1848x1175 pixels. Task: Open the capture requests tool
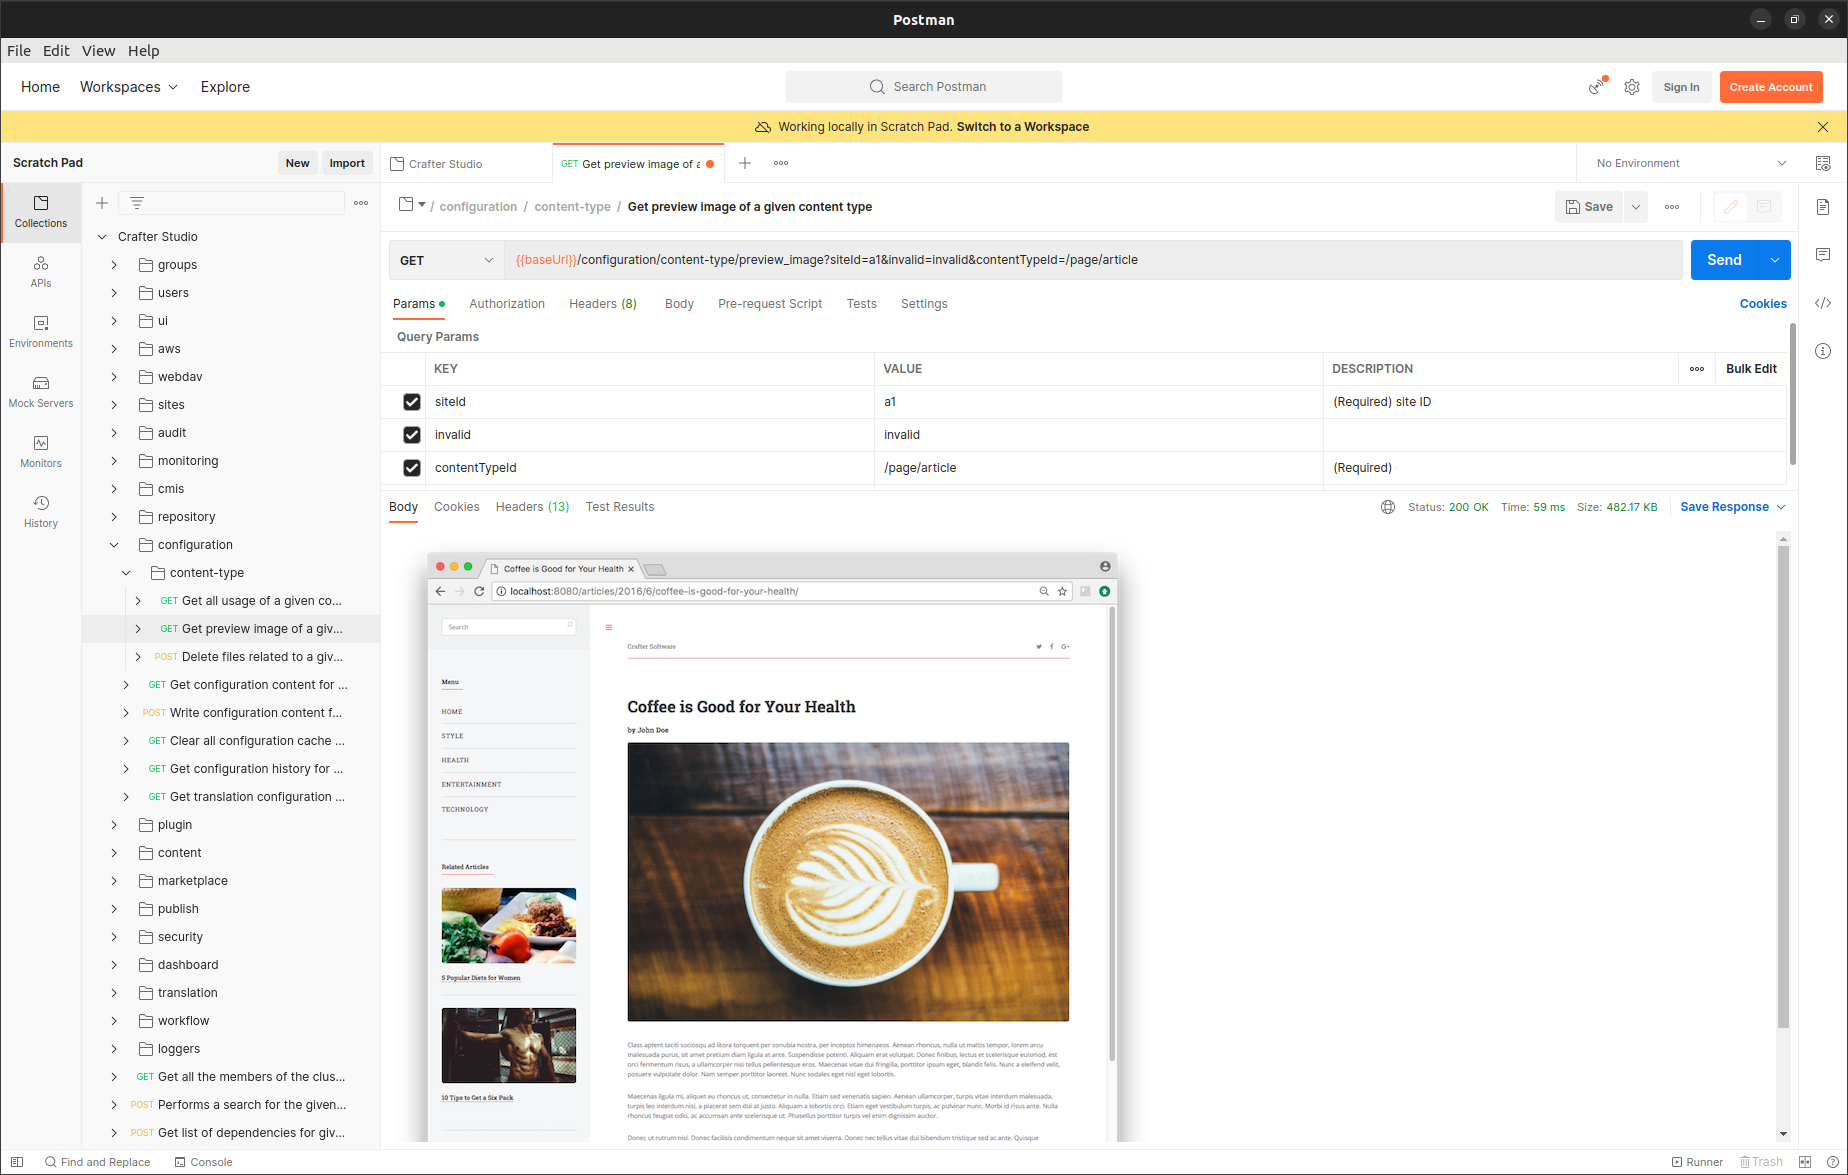click(x=1596, y=87)
